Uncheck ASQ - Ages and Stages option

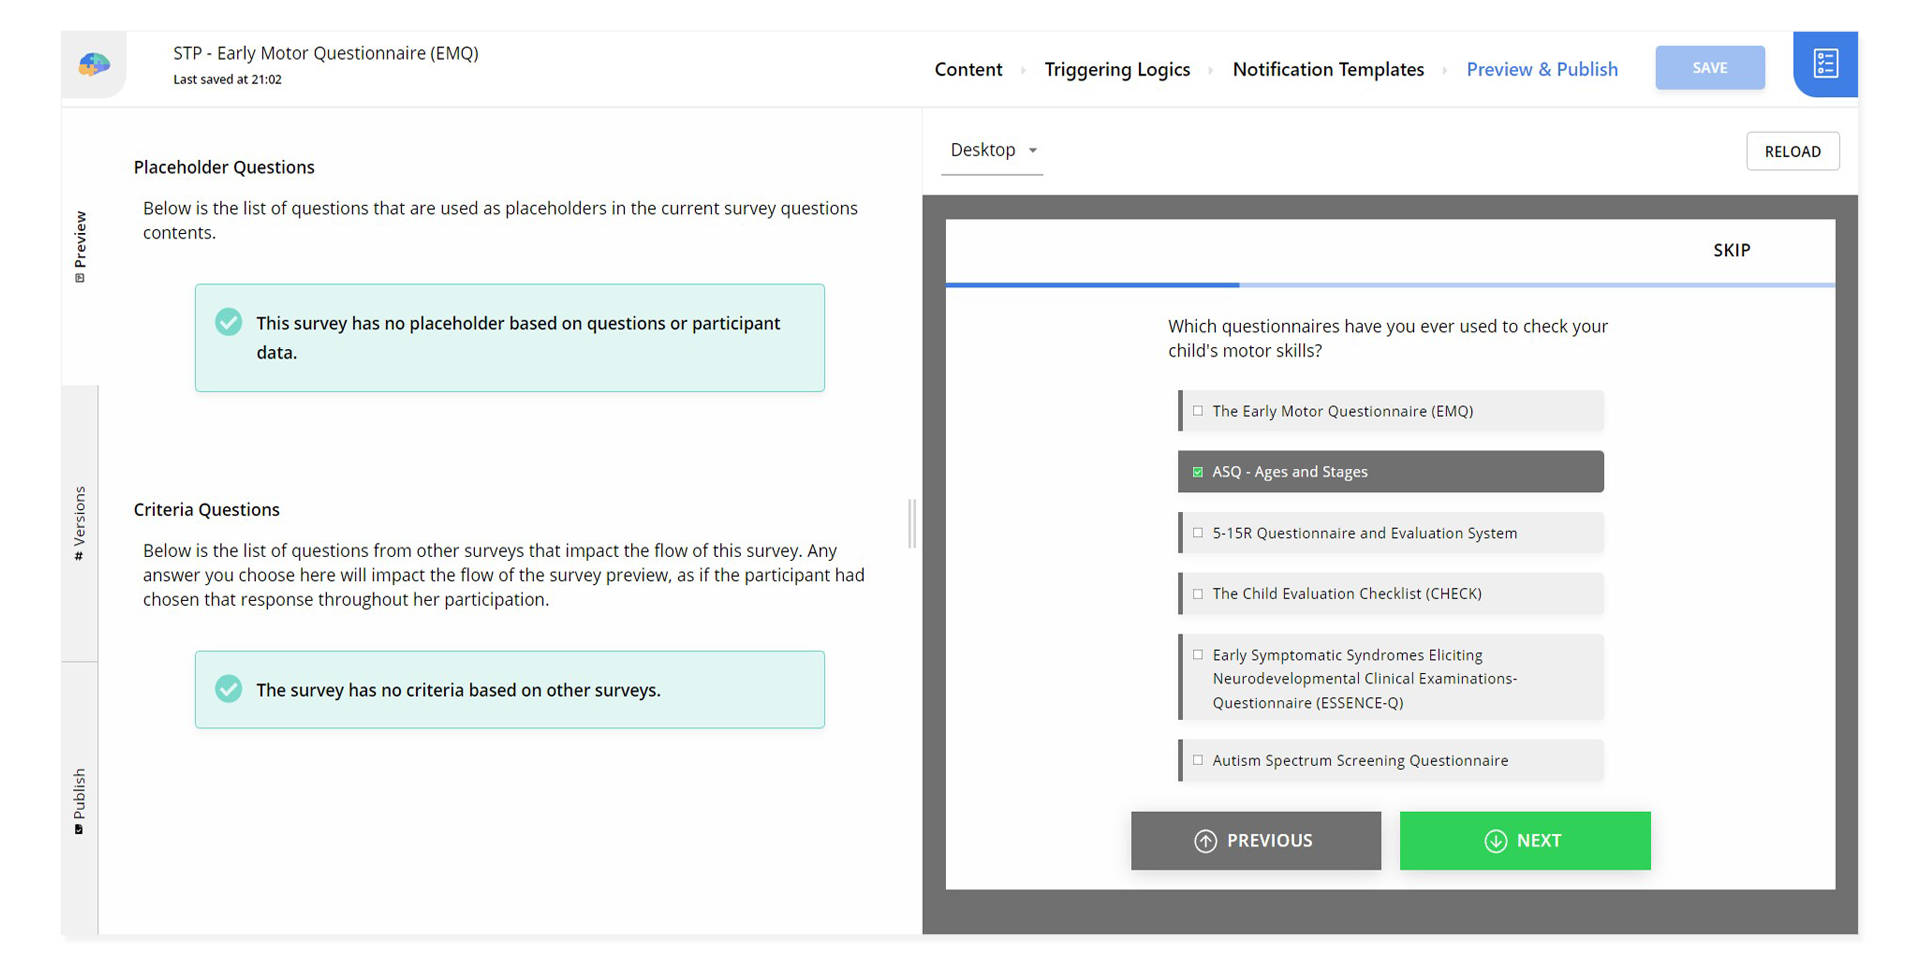click(1391, 472)
